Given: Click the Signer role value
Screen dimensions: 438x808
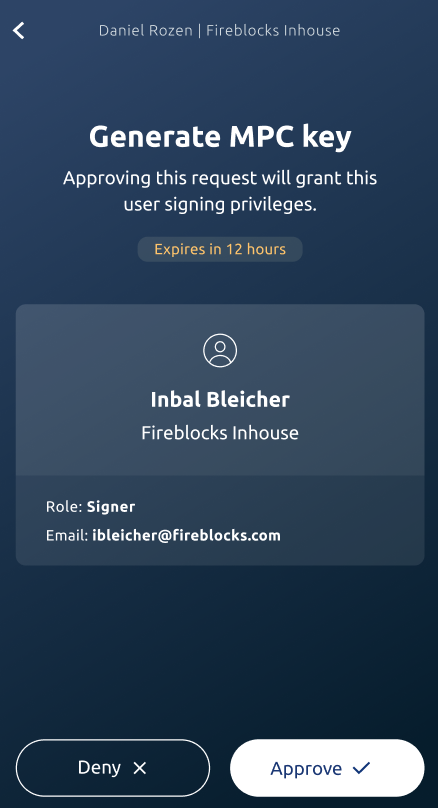Looking at the screenshot, I should [111, 507].
